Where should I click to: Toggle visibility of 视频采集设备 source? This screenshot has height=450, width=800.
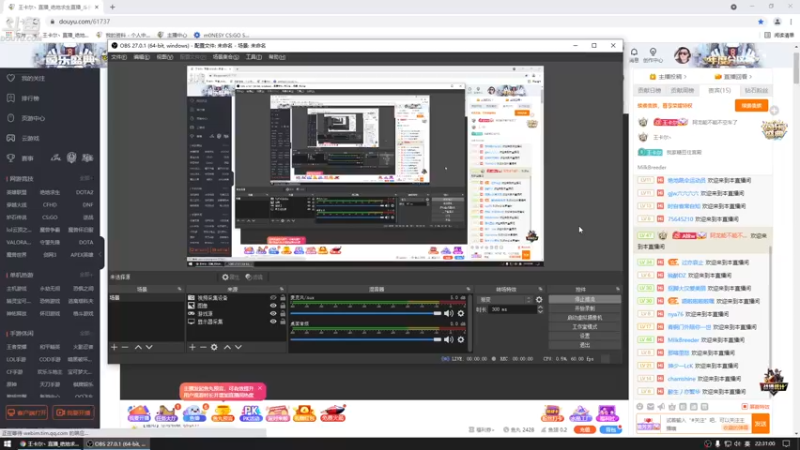(273, 298)
